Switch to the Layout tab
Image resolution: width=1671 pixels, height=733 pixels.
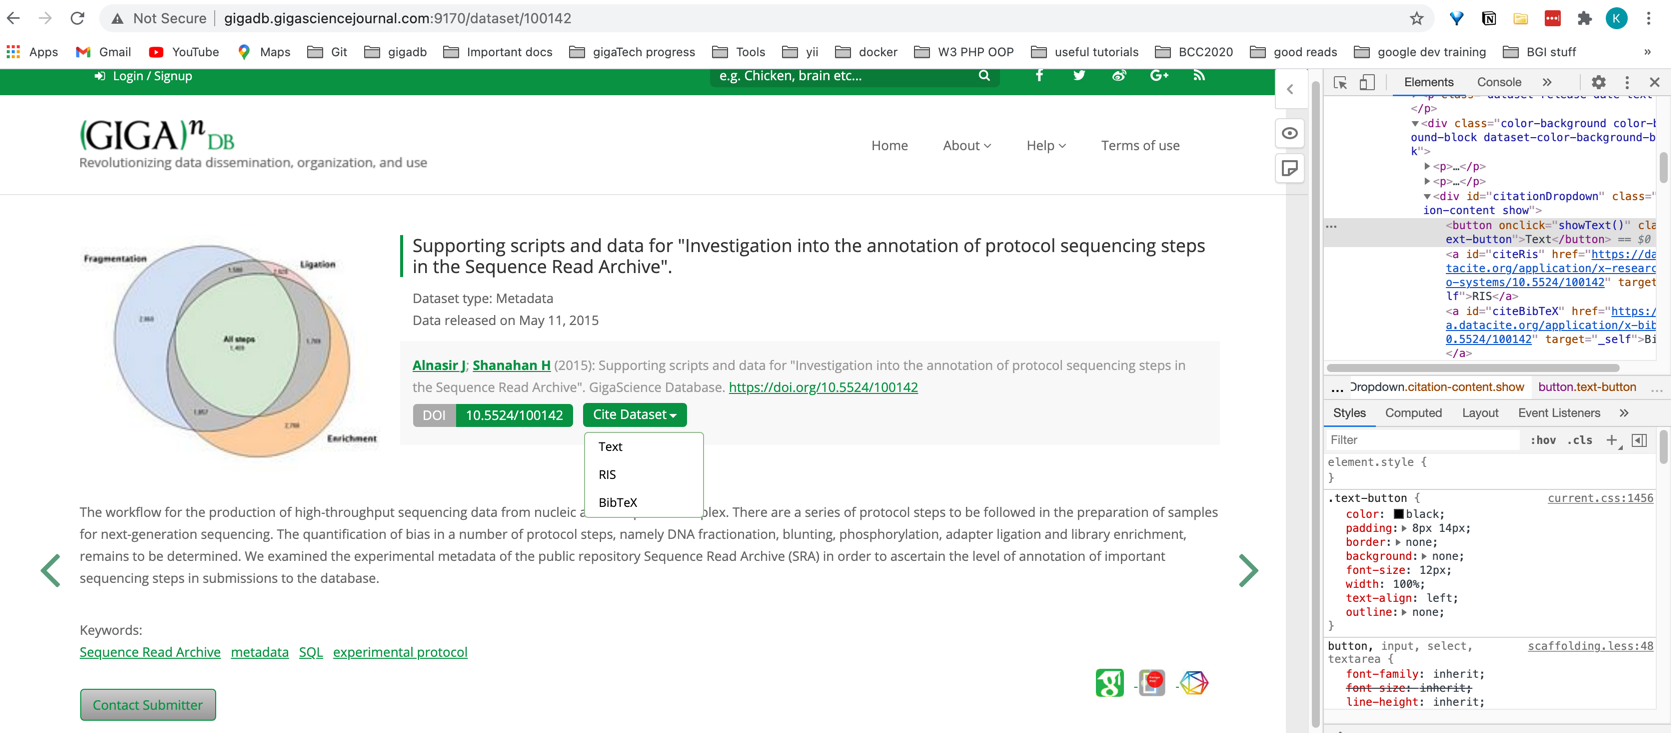click(1480, 413)
